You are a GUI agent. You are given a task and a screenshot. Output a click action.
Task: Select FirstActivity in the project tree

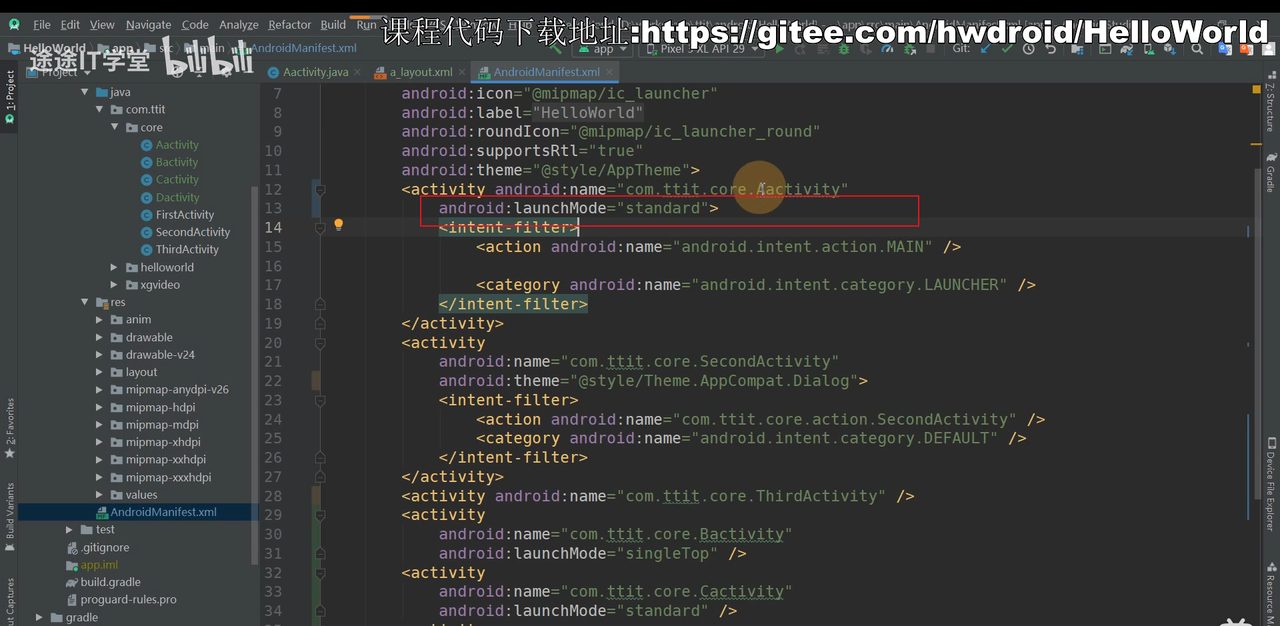[185, 214]
